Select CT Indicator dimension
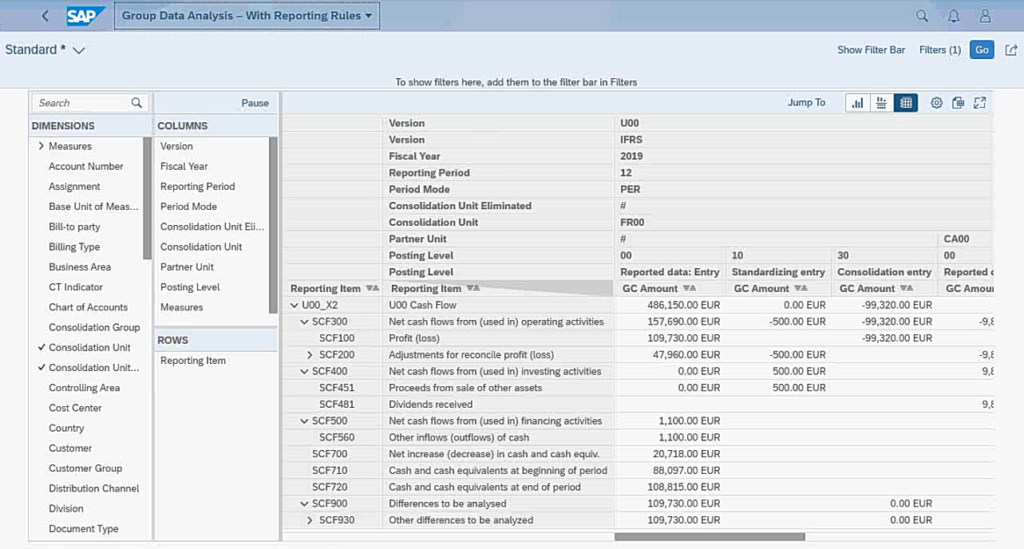 click(76, 287)
